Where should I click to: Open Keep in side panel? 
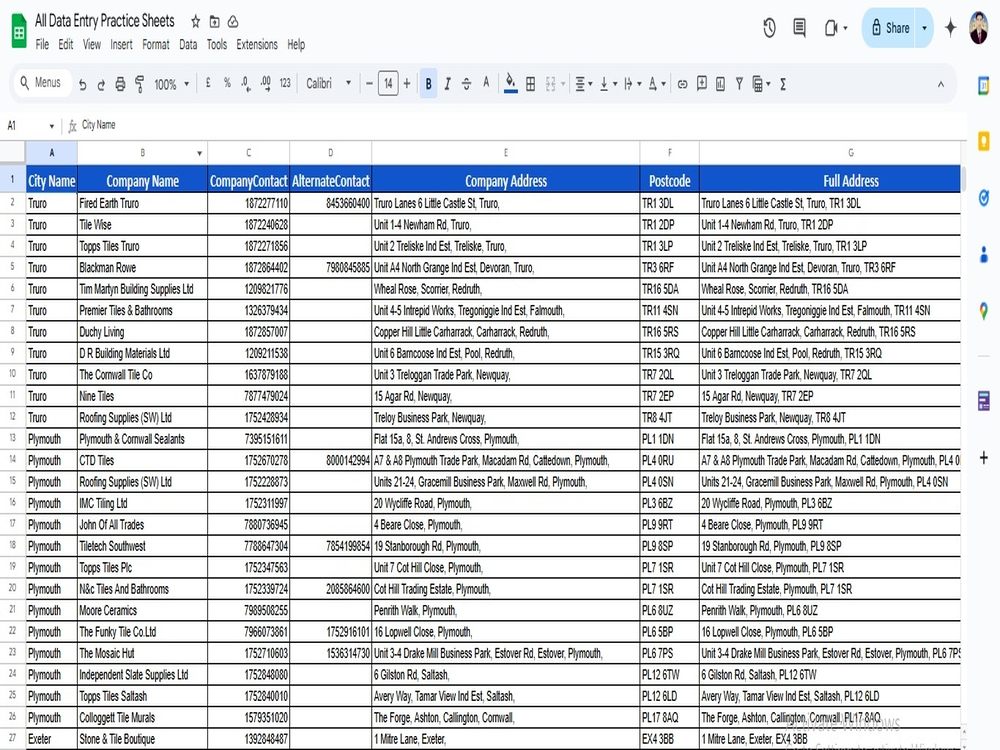tap(983, 141)
